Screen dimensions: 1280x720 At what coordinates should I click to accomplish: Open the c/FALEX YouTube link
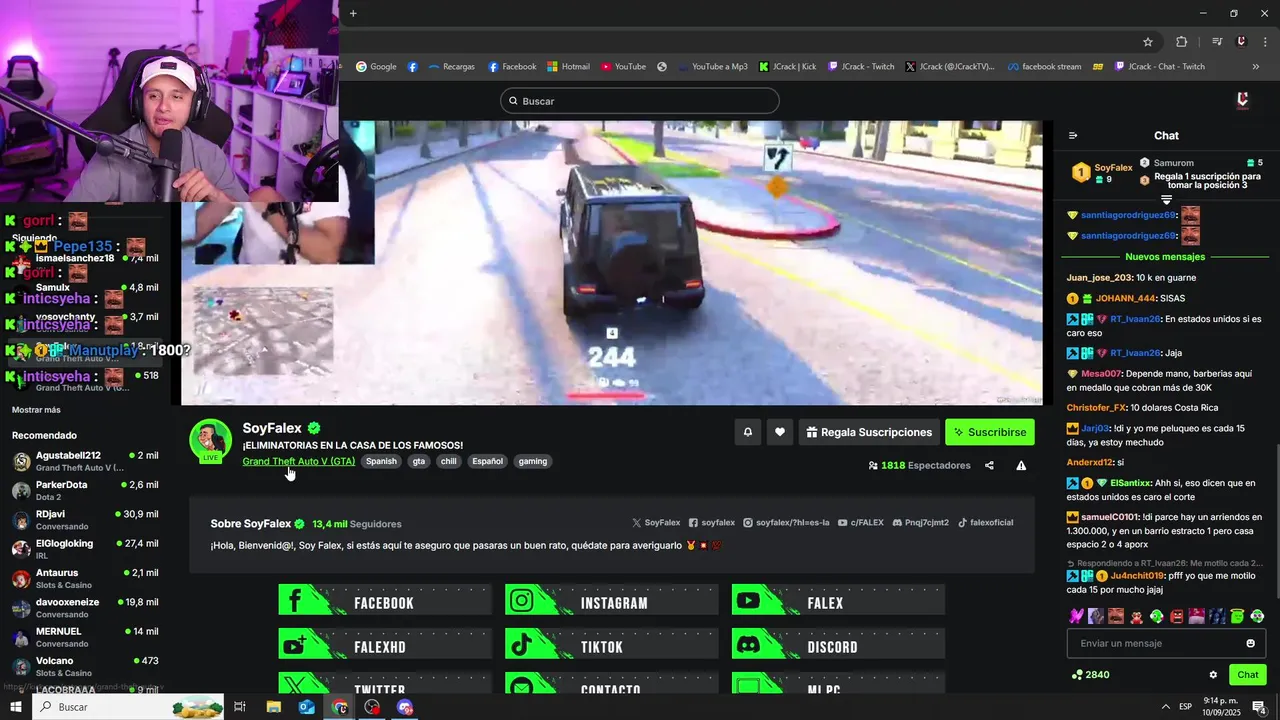861,522
